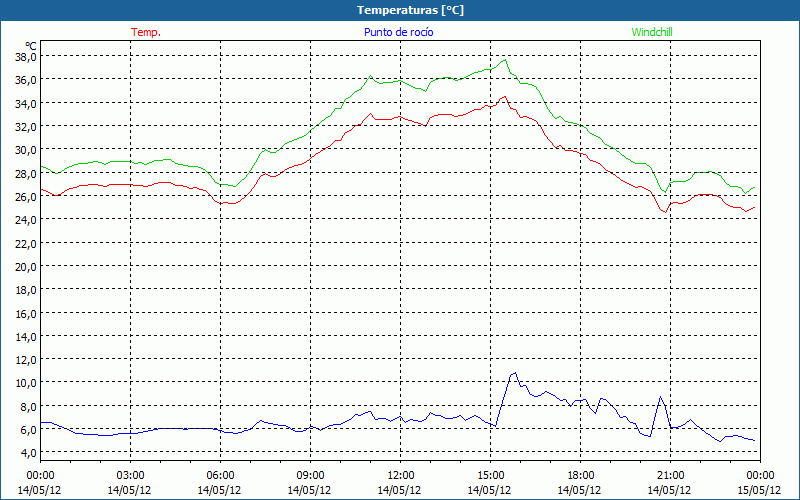800x500 pixels.
Task: Click the 12:00 time axis label
Action: (401, 476)
